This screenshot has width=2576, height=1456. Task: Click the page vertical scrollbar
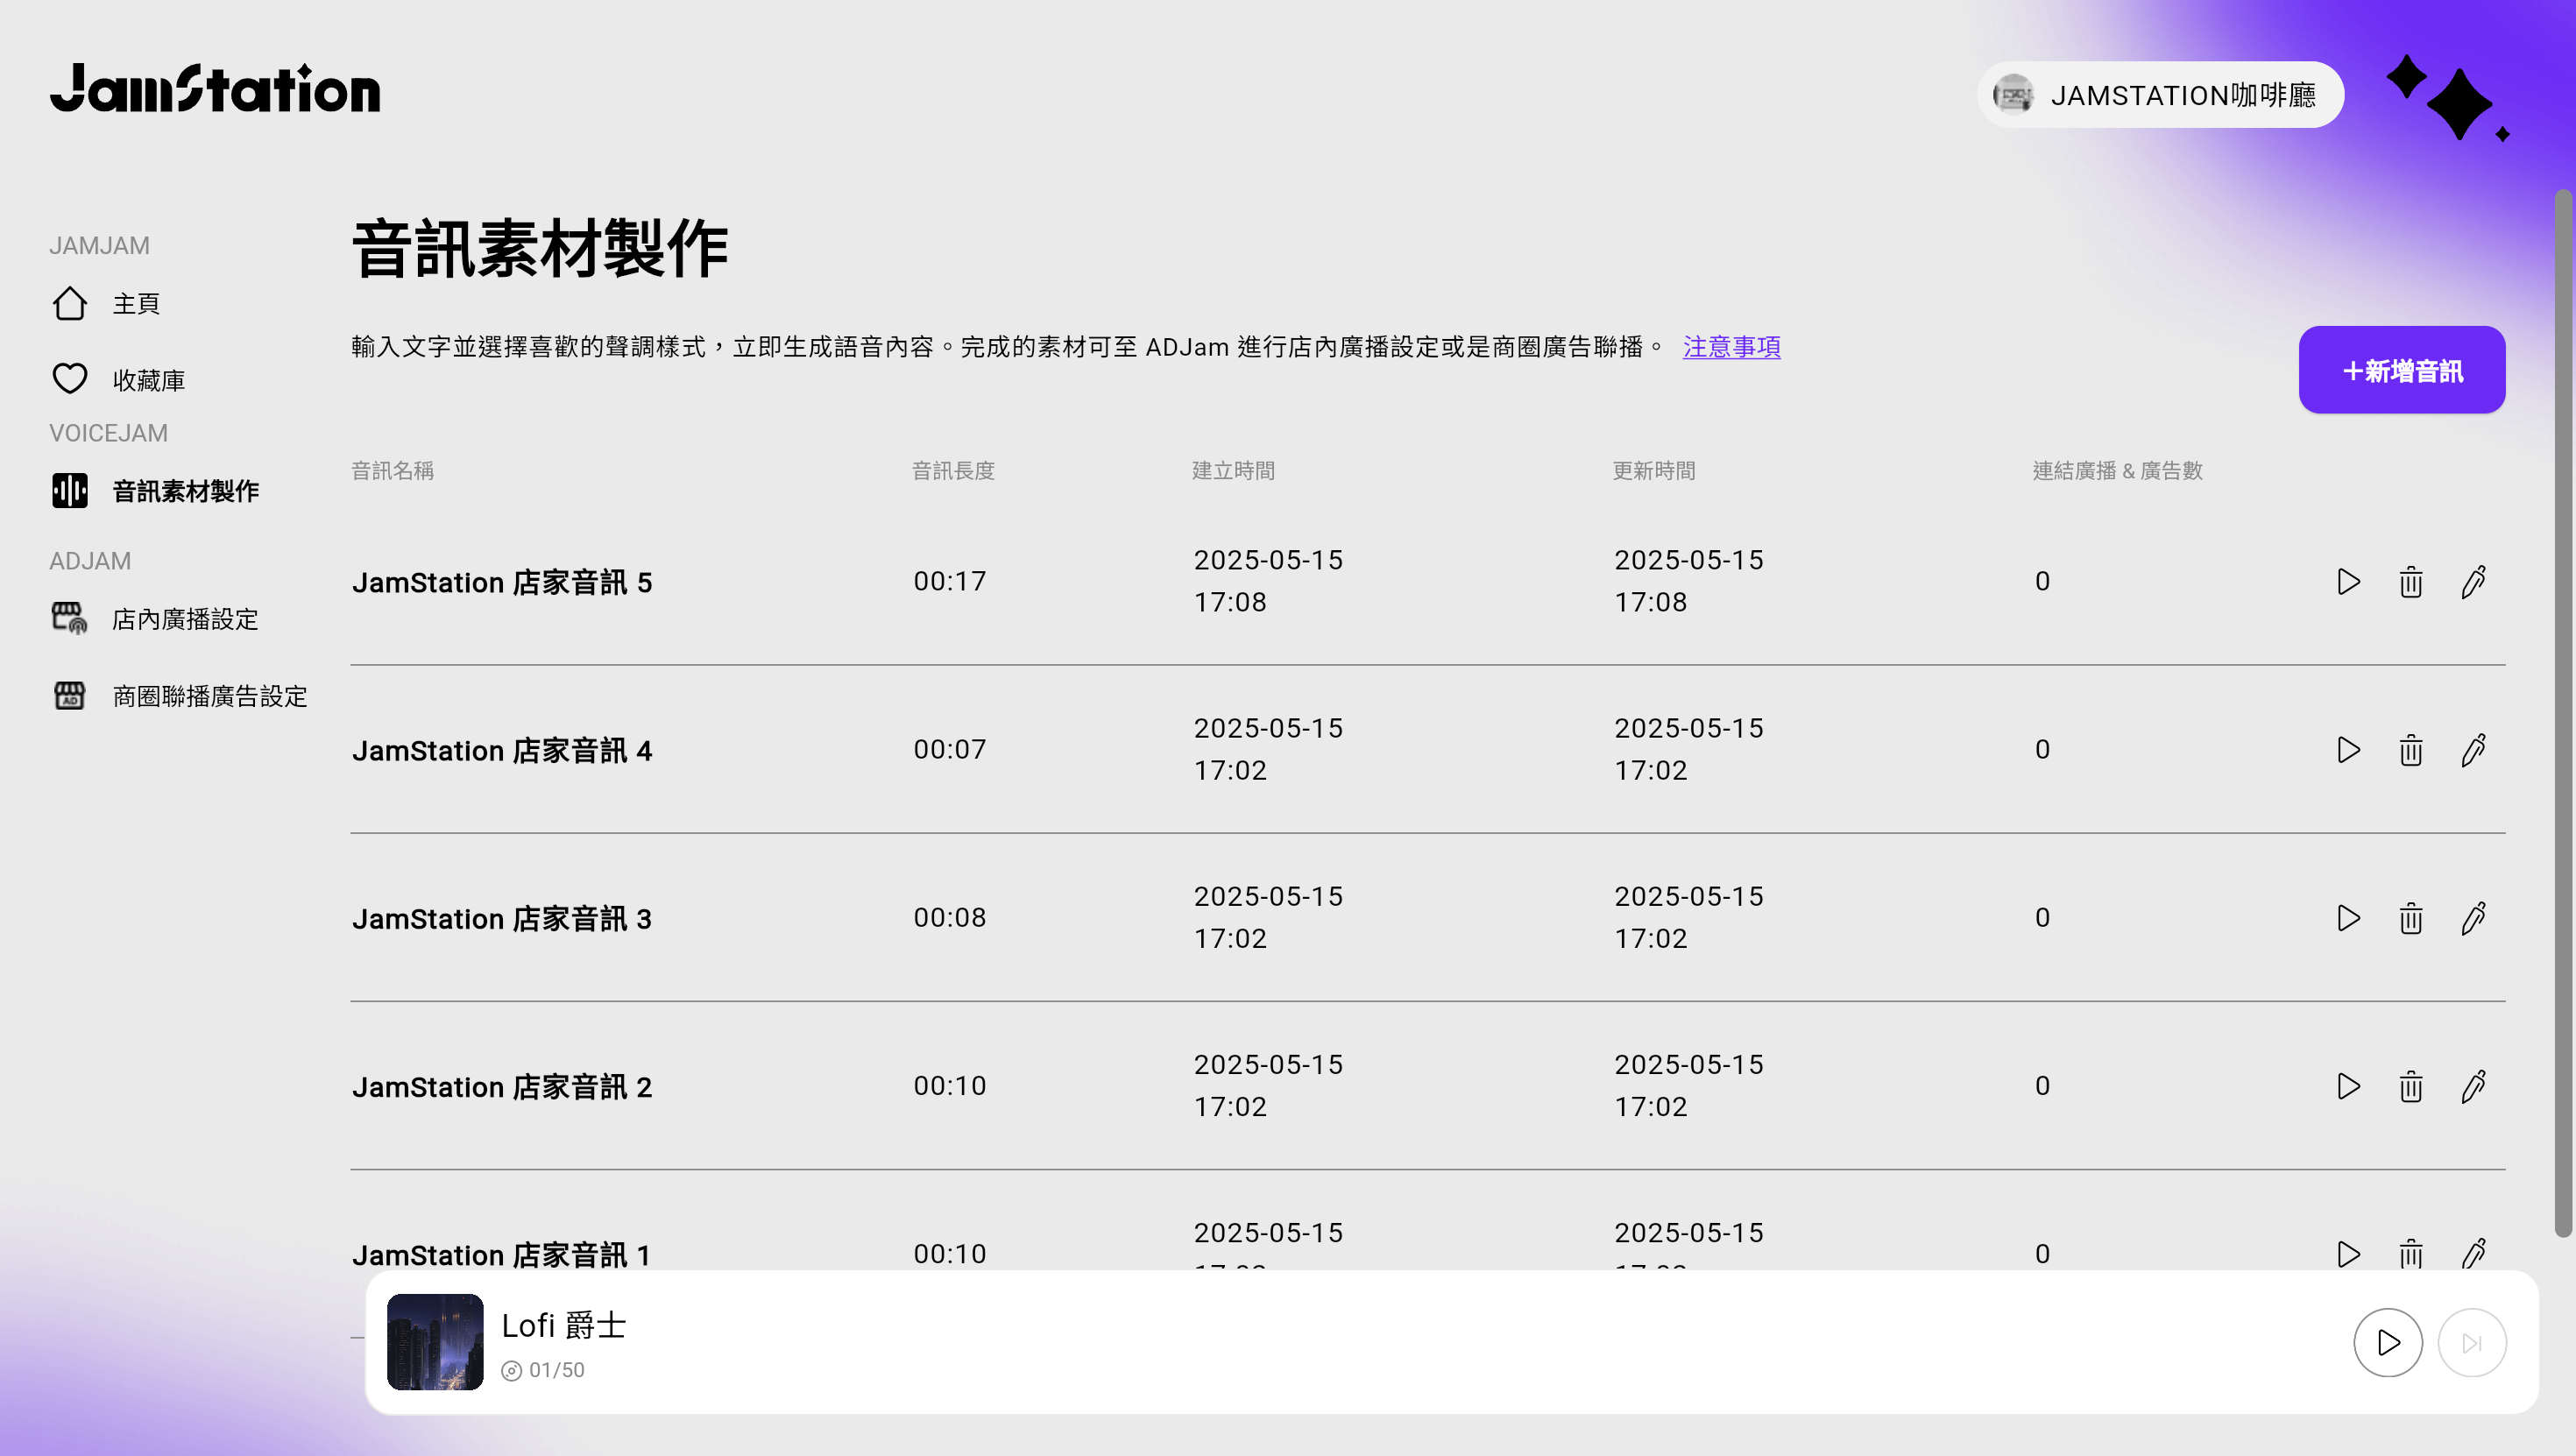[x=2563, y=713]
